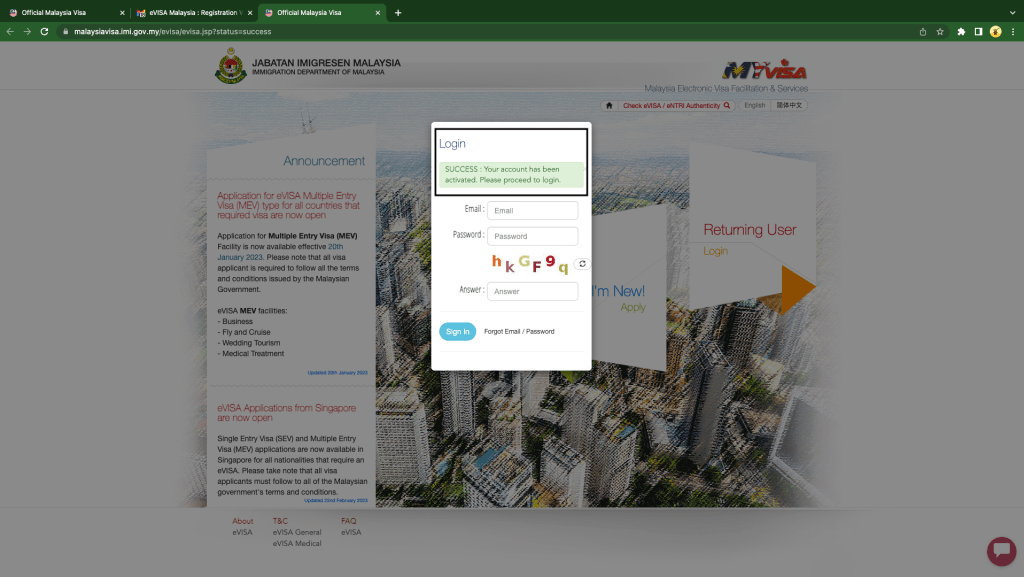Click the address bar URL
Viewport: 1024px width, 577px height.
click(172, 31)
